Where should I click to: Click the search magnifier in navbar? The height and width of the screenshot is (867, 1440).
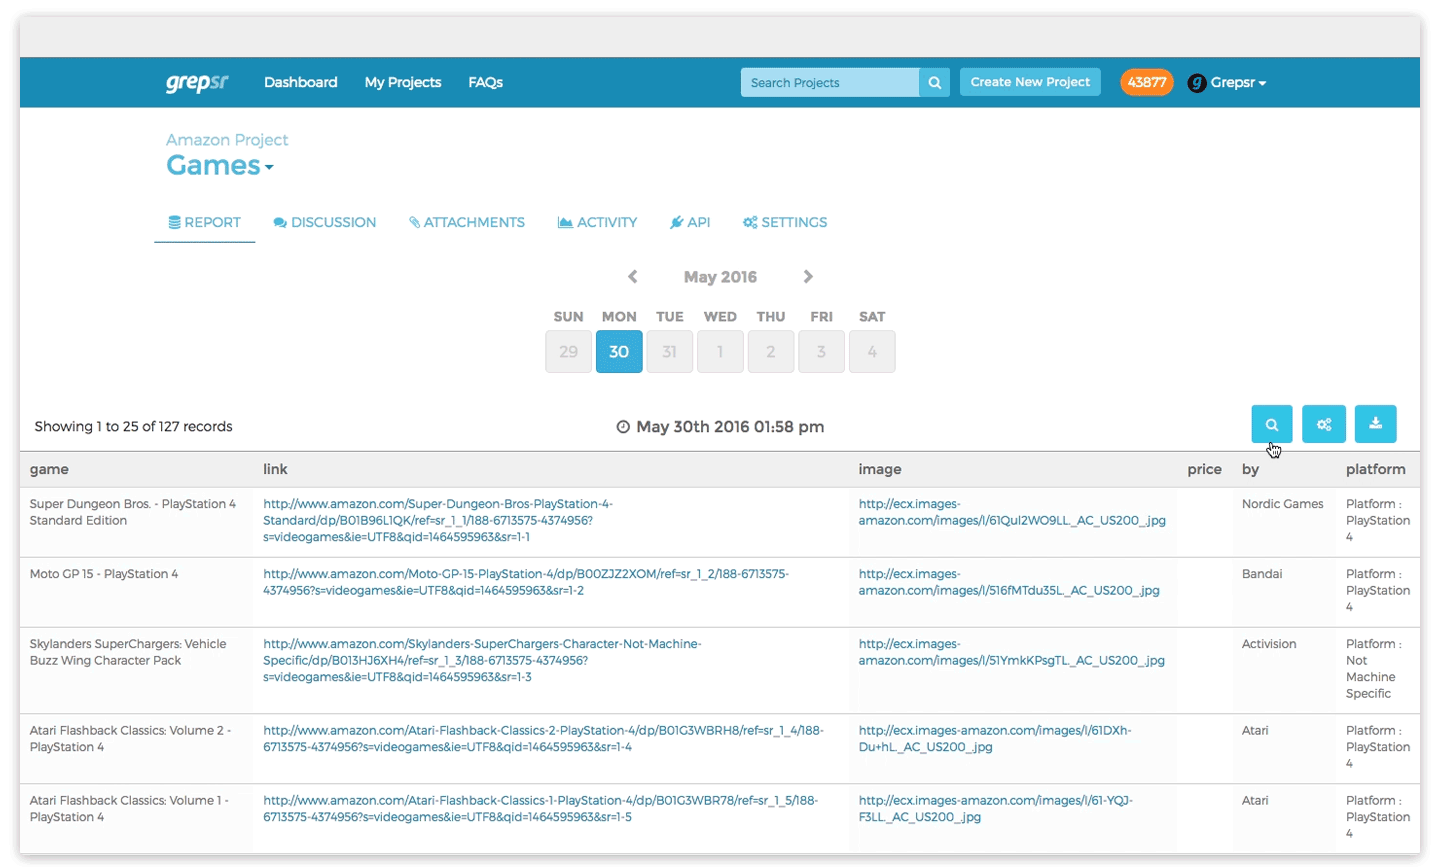pos(934,82)
